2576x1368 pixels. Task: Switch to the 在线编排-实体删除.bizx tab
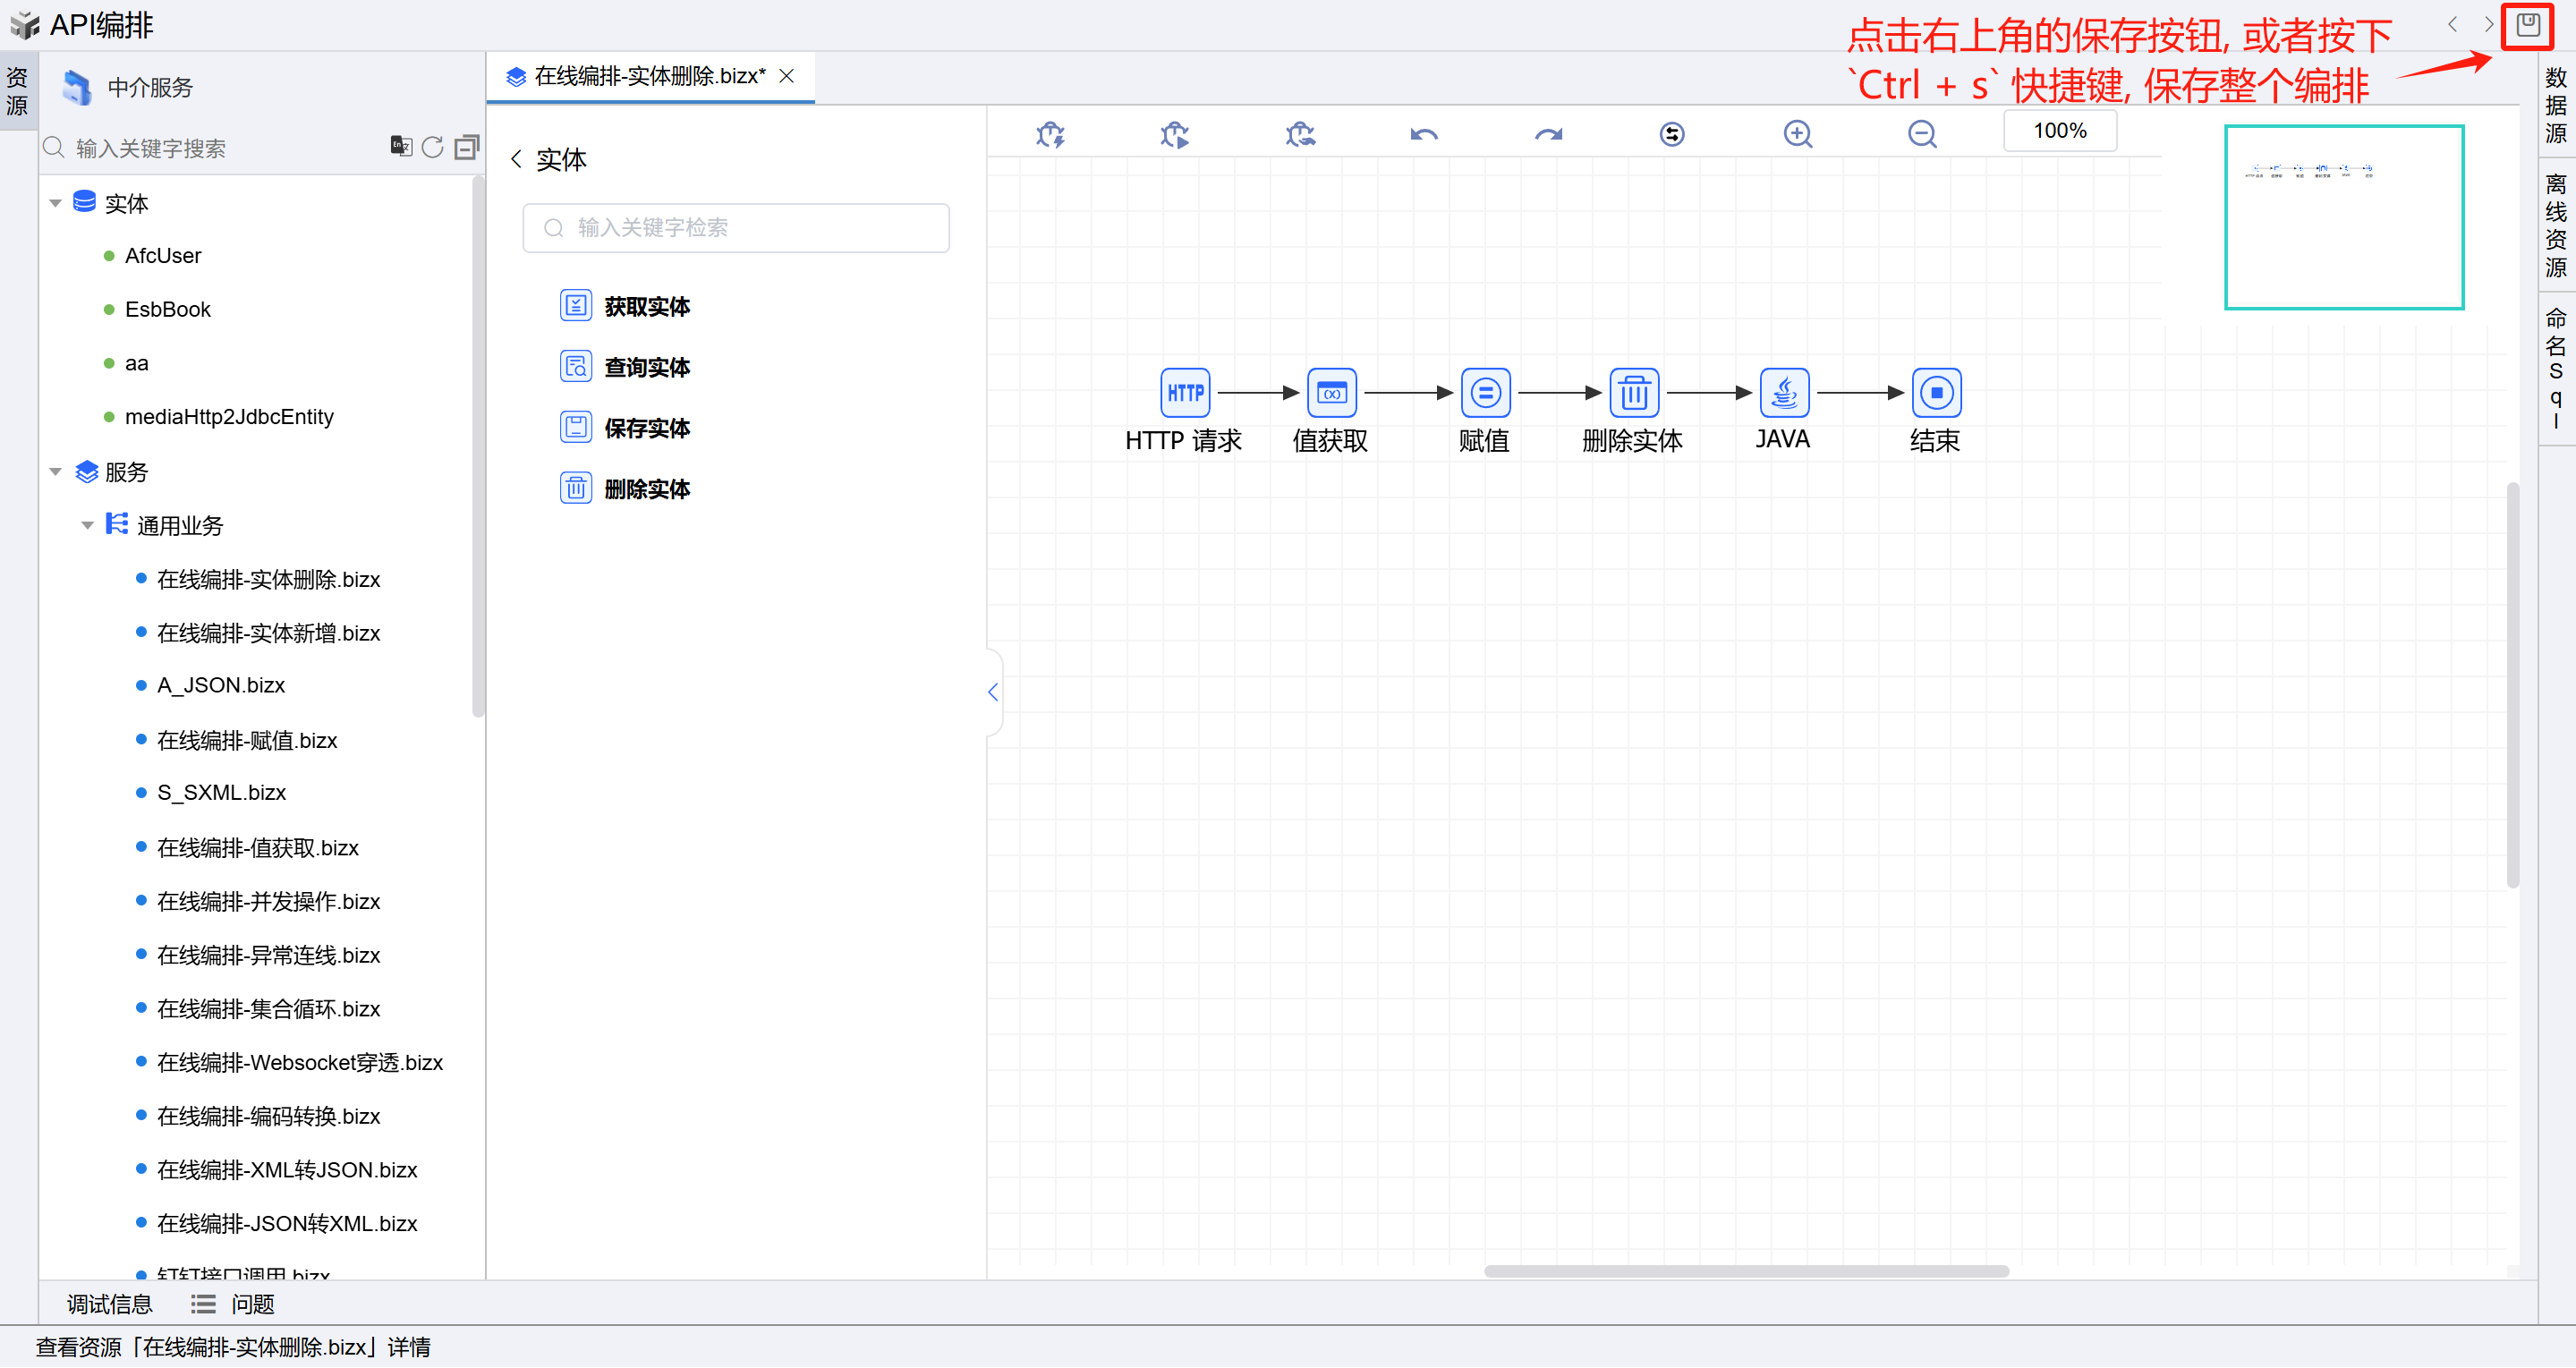(x=649, y=77)
